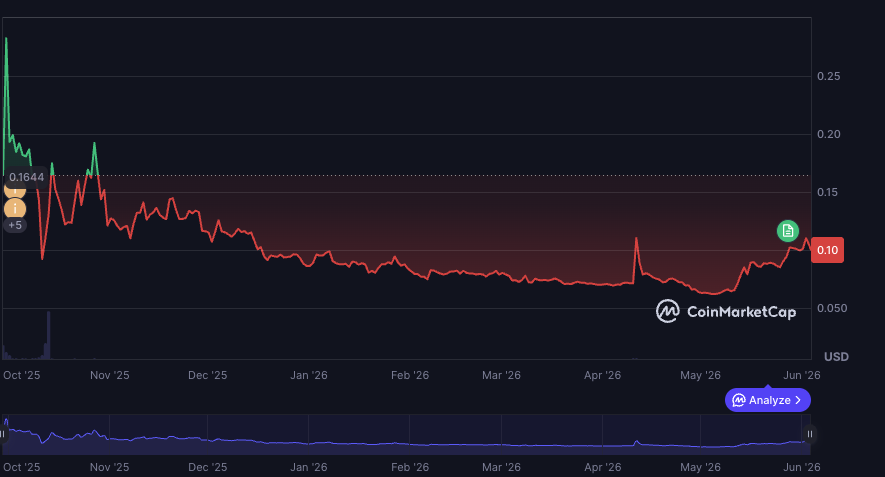This screenshot has height=477, width=885.
Task: Click the +5 more events badge
Action: 15,225
